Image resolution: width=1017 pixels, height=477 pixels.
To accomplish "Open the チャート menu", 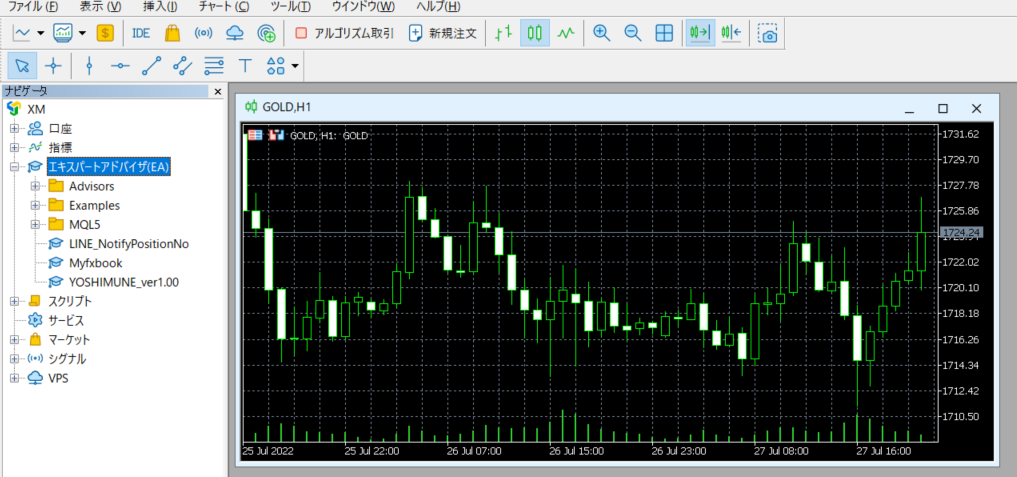I will click(223, 6).
